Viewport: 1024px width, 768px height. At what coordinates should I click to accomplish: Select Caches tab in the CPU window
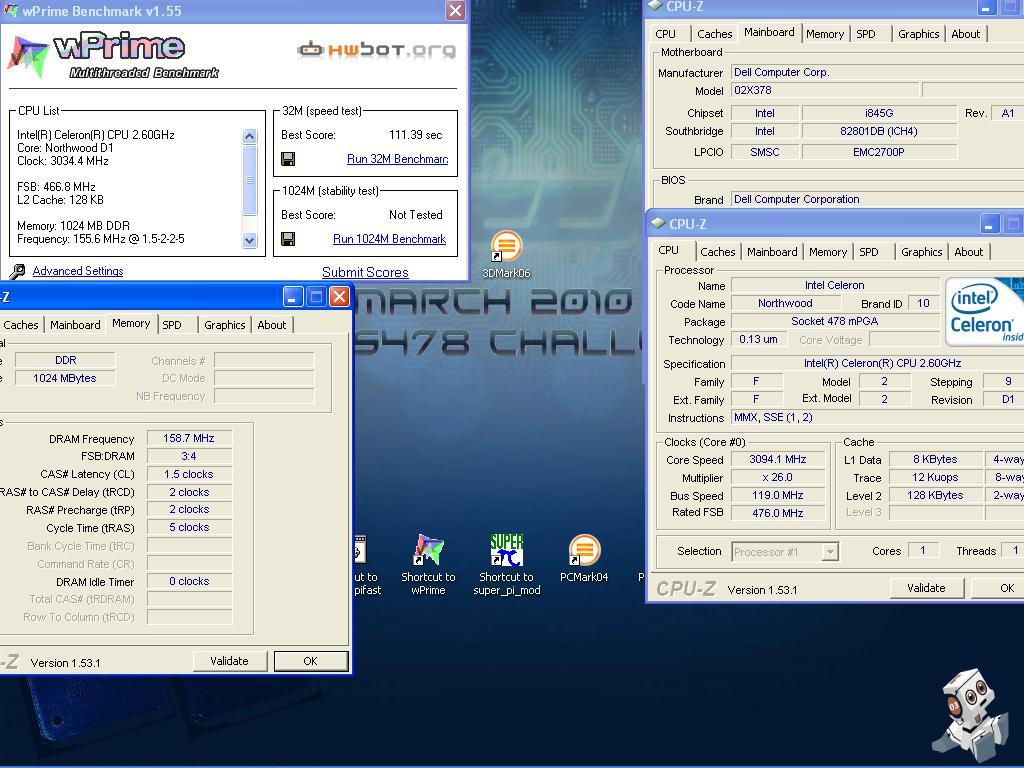718,252
